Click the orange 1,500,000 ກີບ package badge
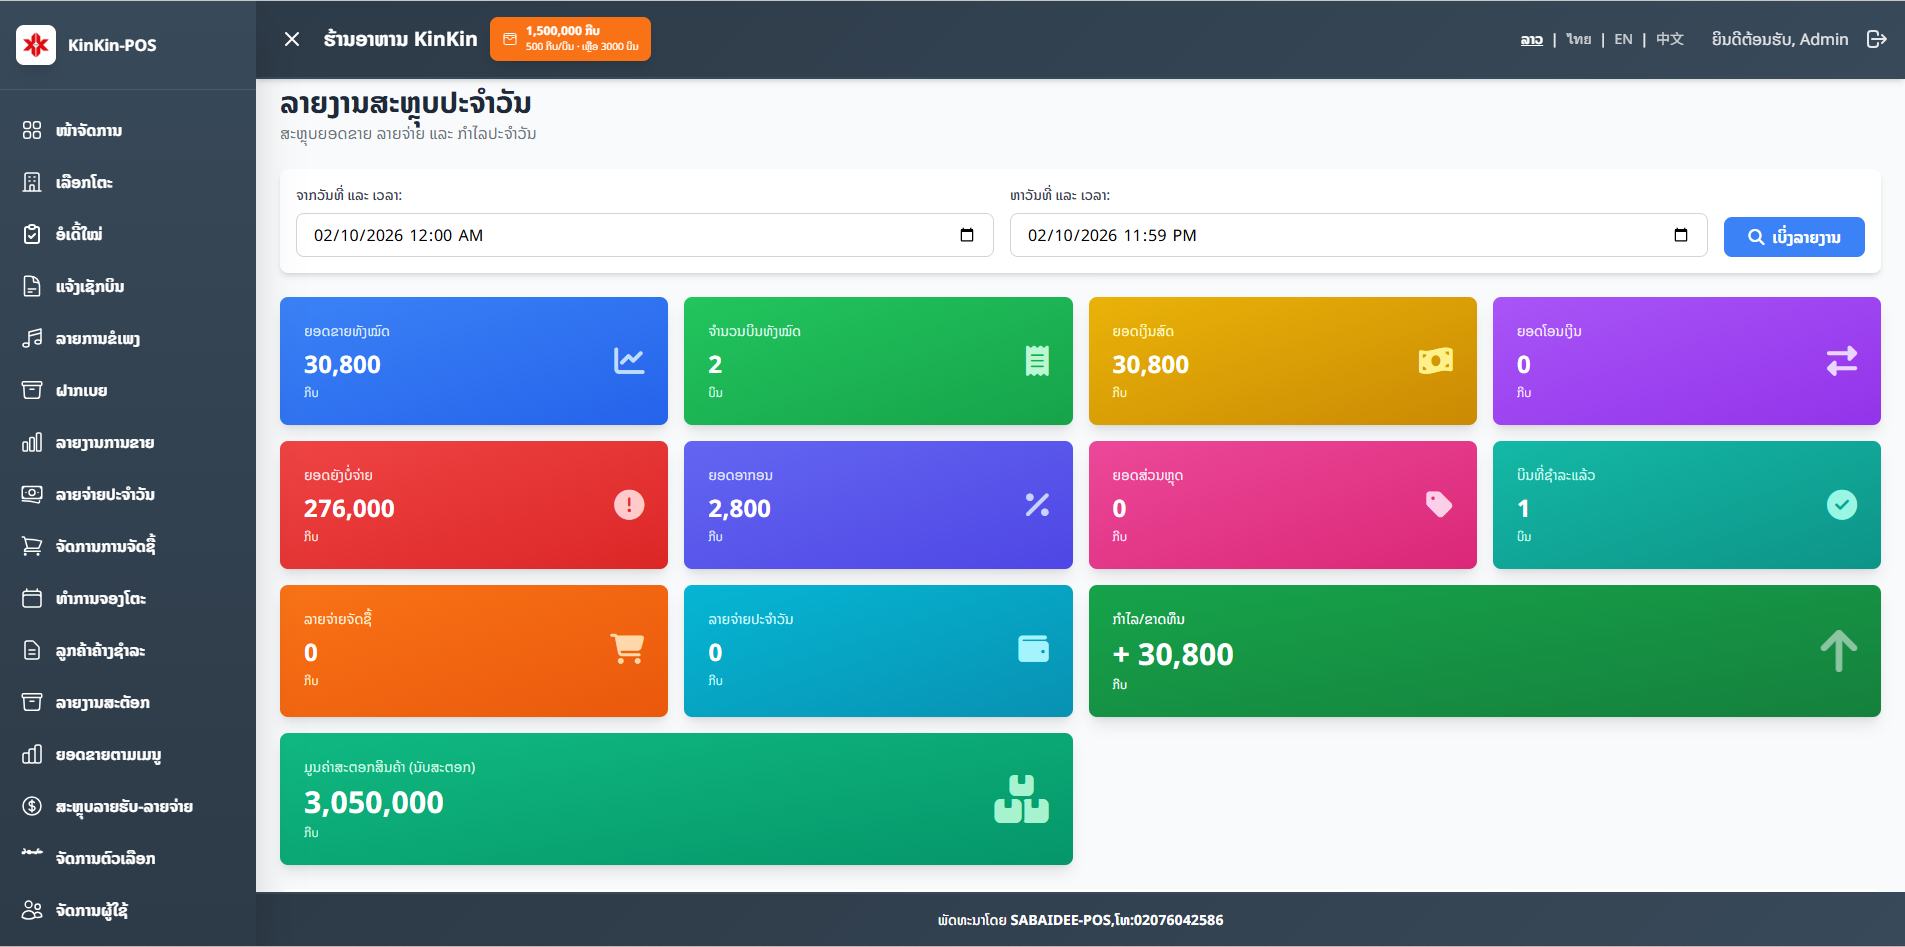The width and height of the screenshot is (1905, 947). pyautogui.click(x=570, y=39)
